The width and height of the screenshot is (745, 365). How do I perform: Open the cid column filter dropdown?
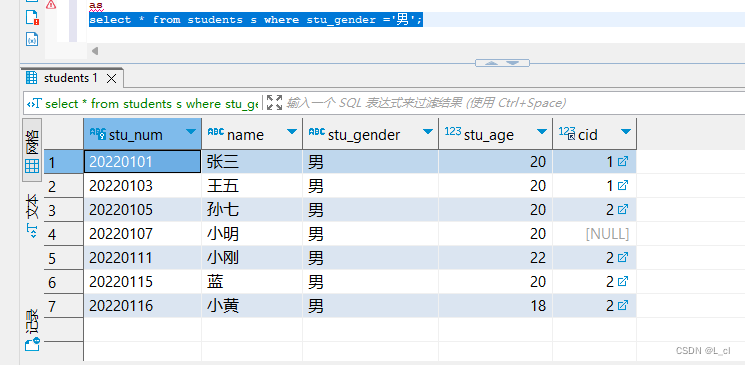[x=626, y=131]
